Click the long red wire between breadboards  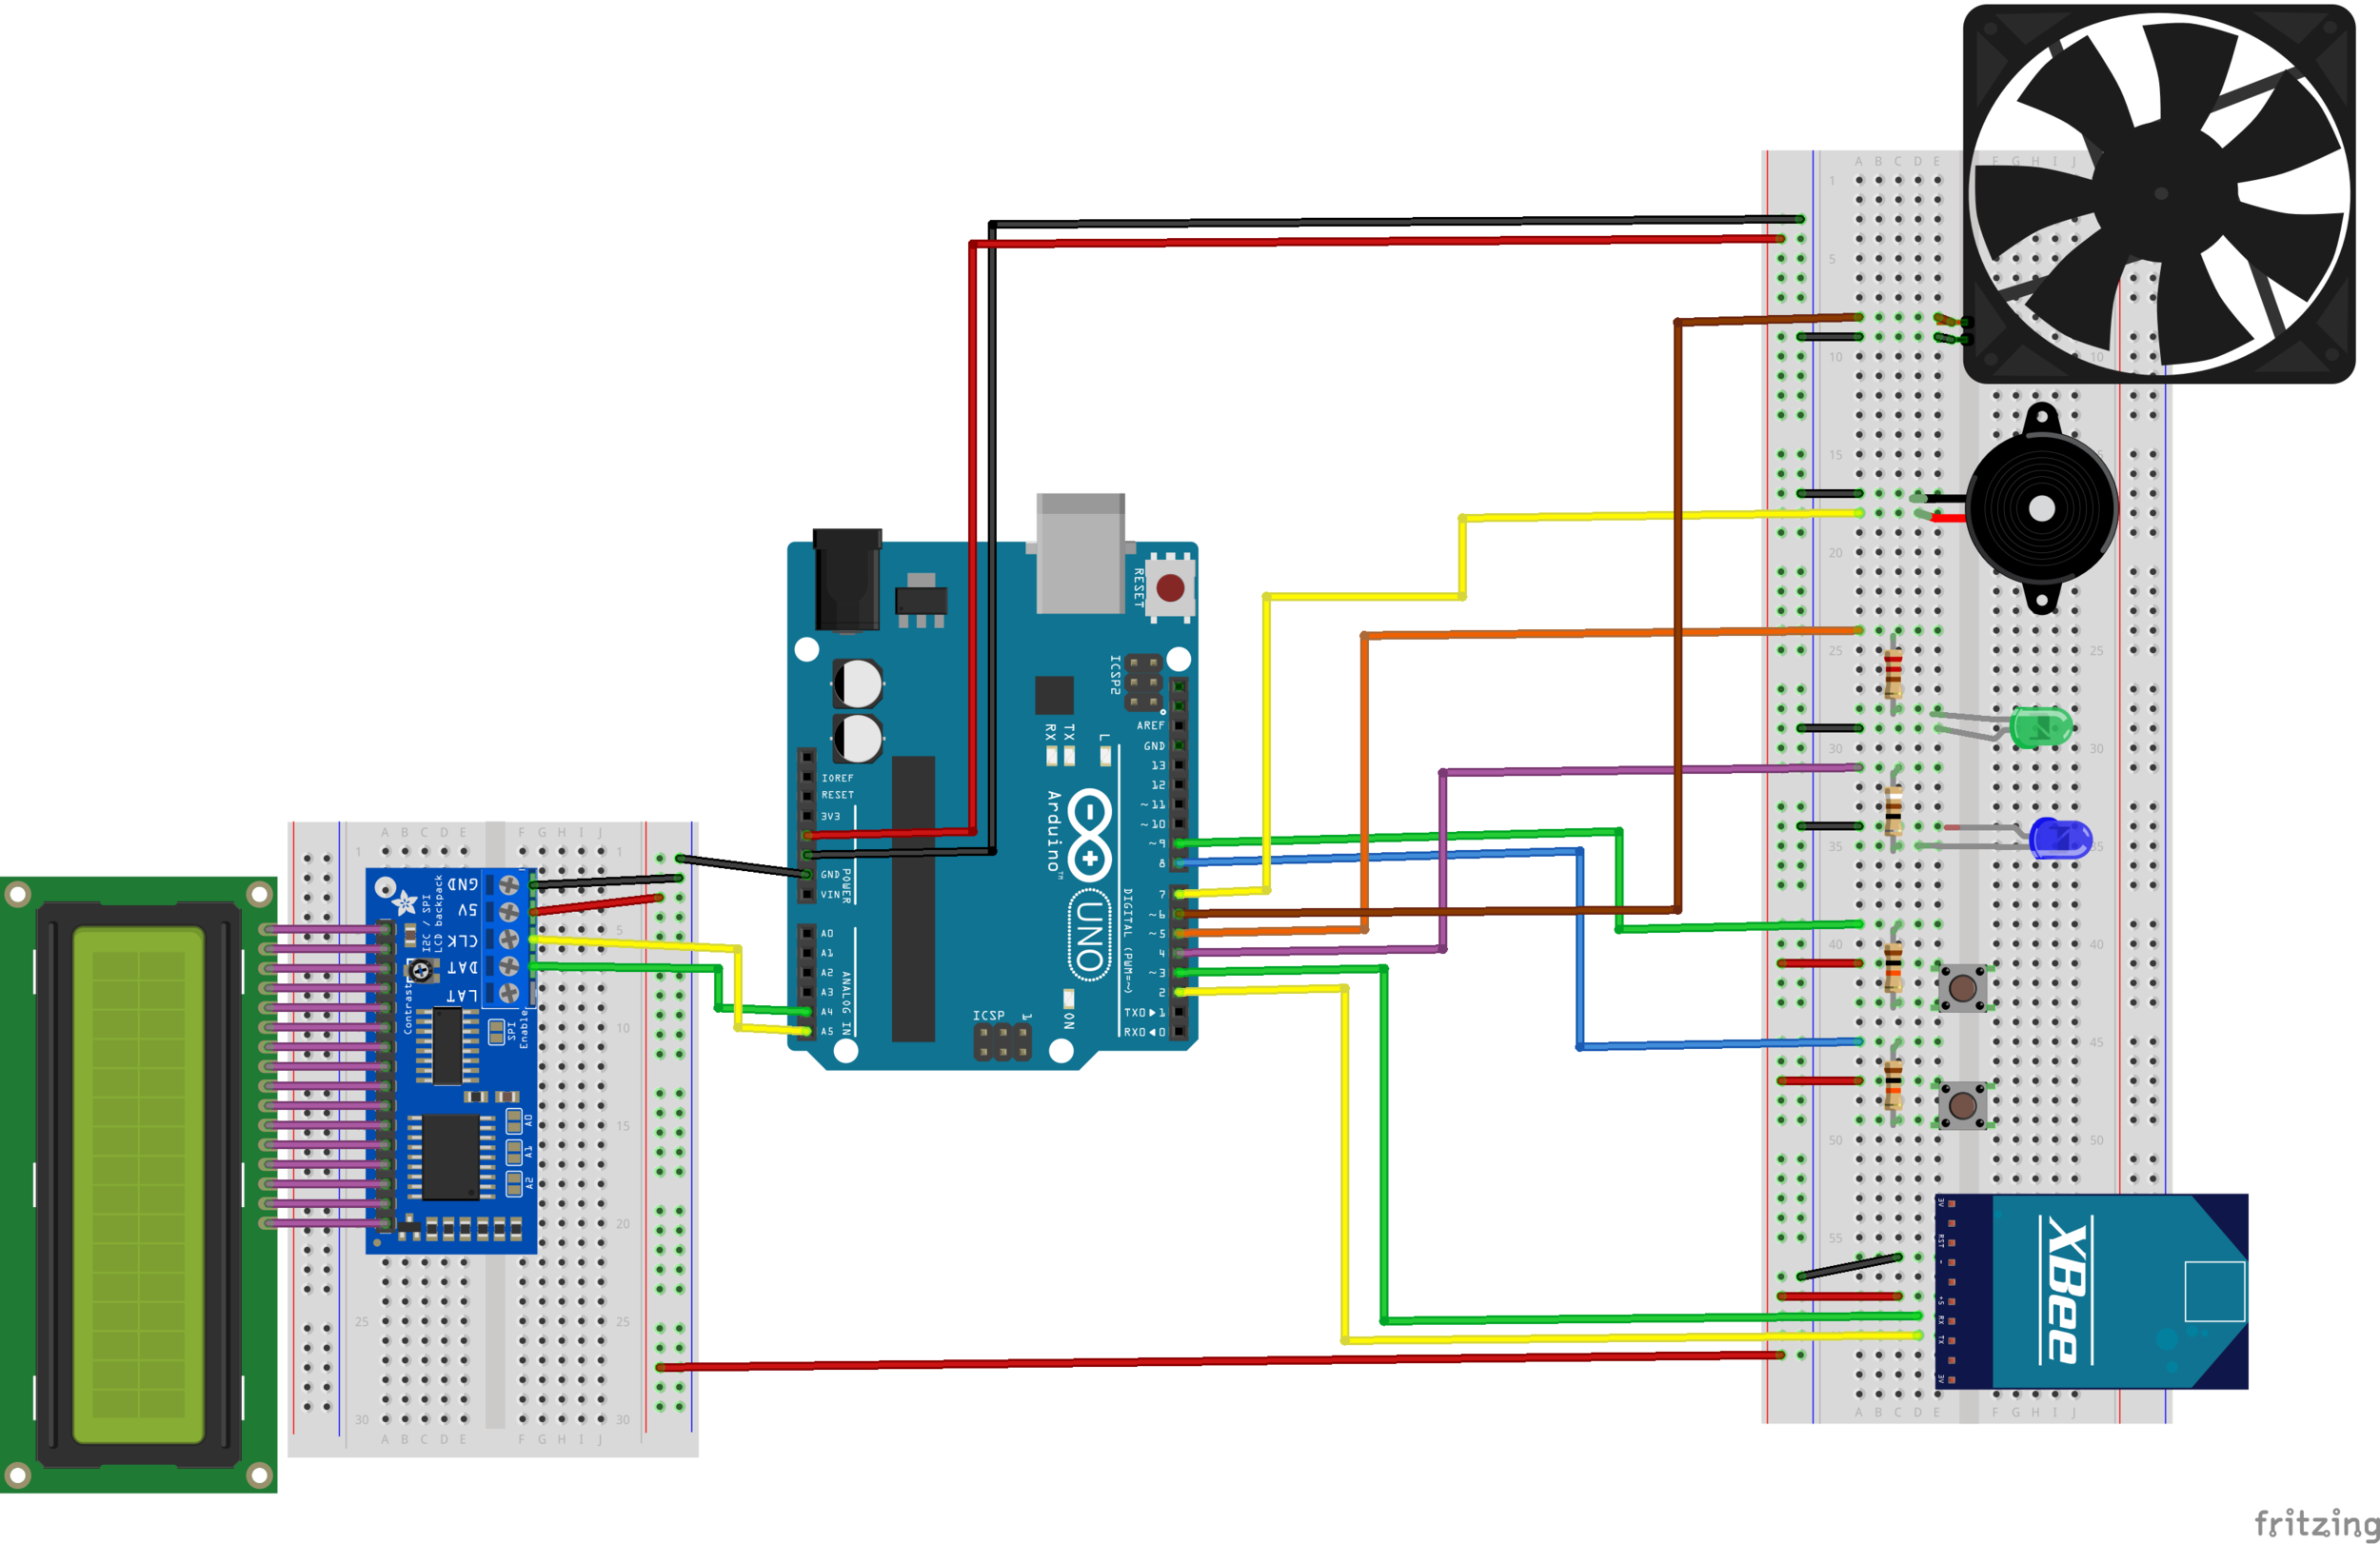coord(1200,1362)
